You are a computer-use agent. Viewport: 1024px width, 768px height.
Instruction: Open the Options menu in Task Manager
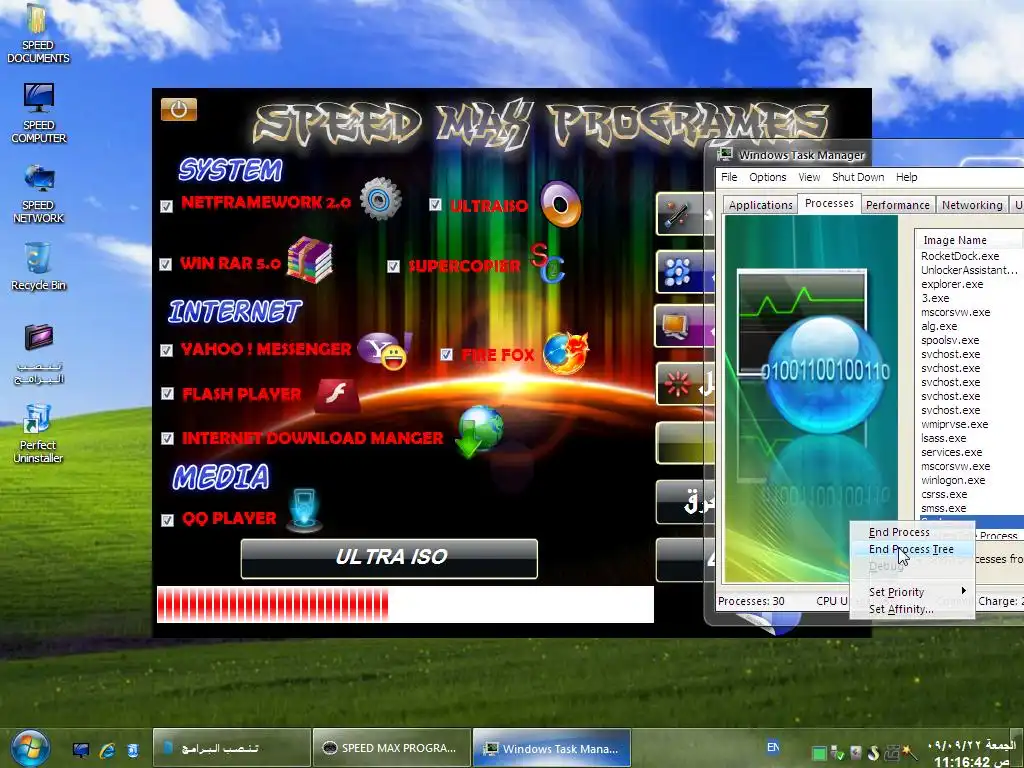[767, 177]
